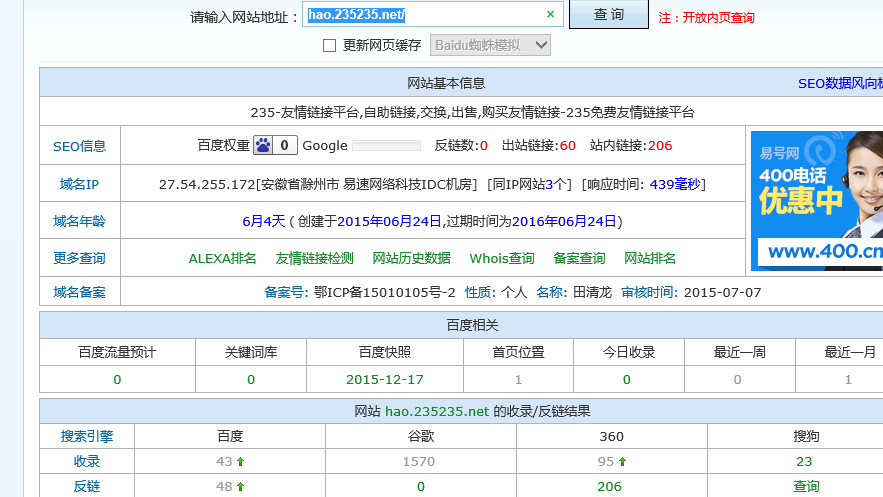This screenshot has height=497, width=883.
Task: Open the 400电话 advertisement banner
Action: click(x=816, y=200)
